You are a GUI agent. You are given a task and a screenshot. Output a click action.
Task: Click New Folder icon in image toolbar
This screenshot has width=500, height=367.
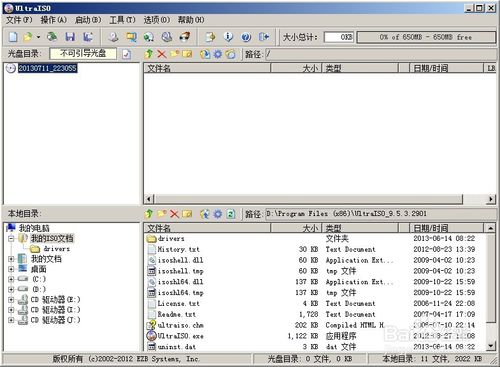pyautogui.click(x=175, y=54)
